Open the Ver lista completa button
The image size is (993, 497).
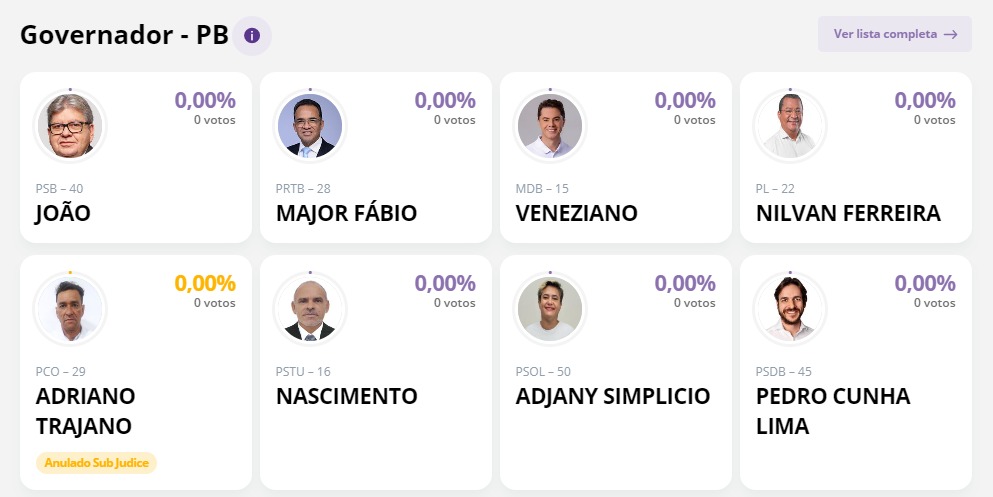point(894,34)
